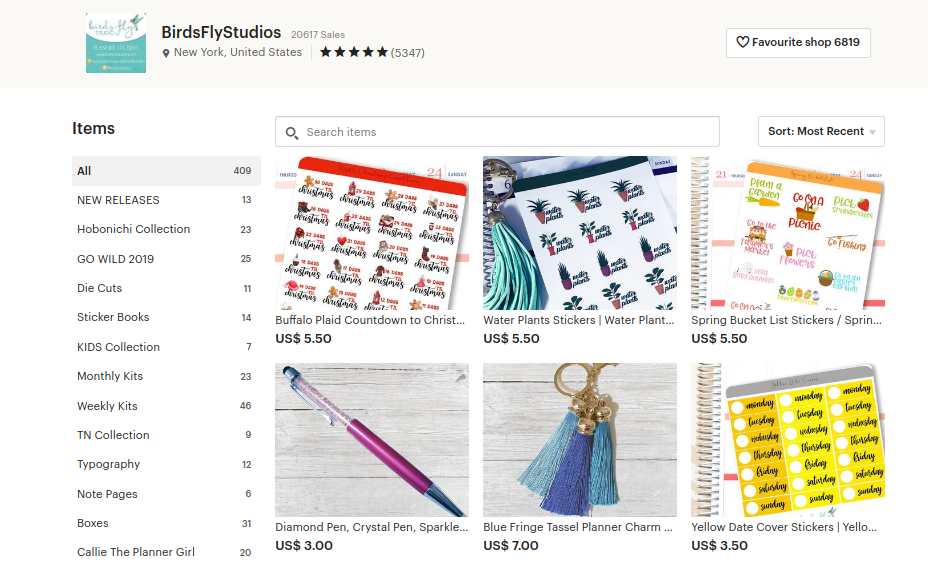Favourite shop 6819 button
This screenshot has width=928, height=564.
[798, 43]
